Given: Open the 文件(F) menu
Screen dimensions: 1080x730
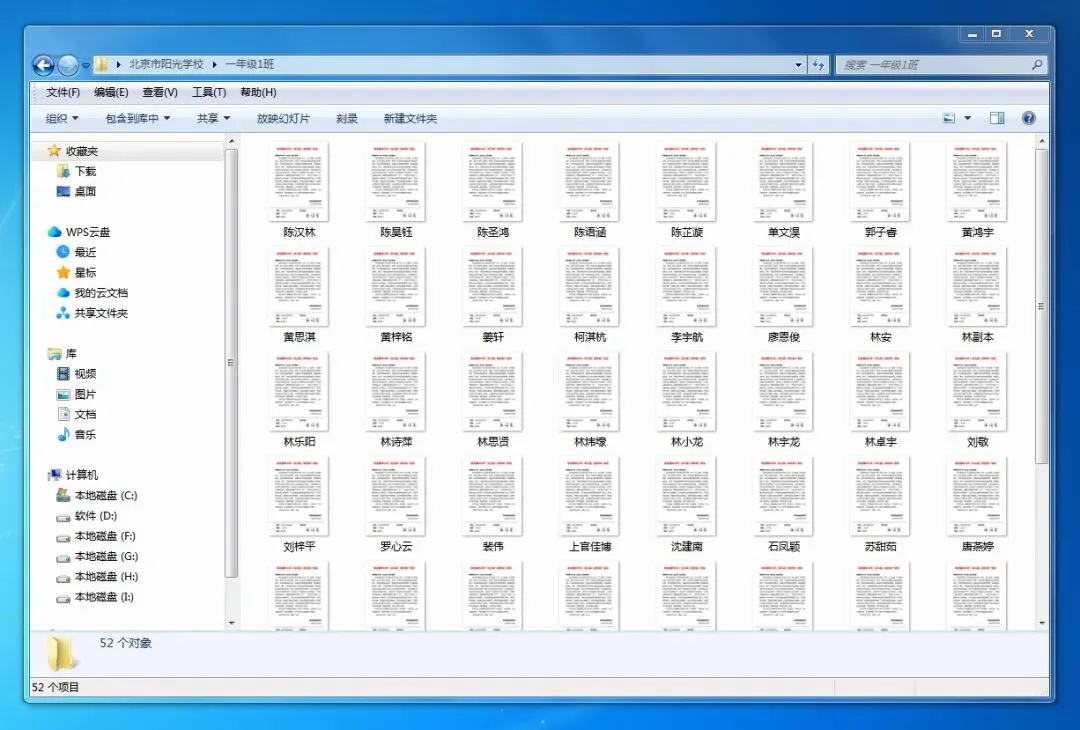Looking at the screenshot, I should click(63, 92).
